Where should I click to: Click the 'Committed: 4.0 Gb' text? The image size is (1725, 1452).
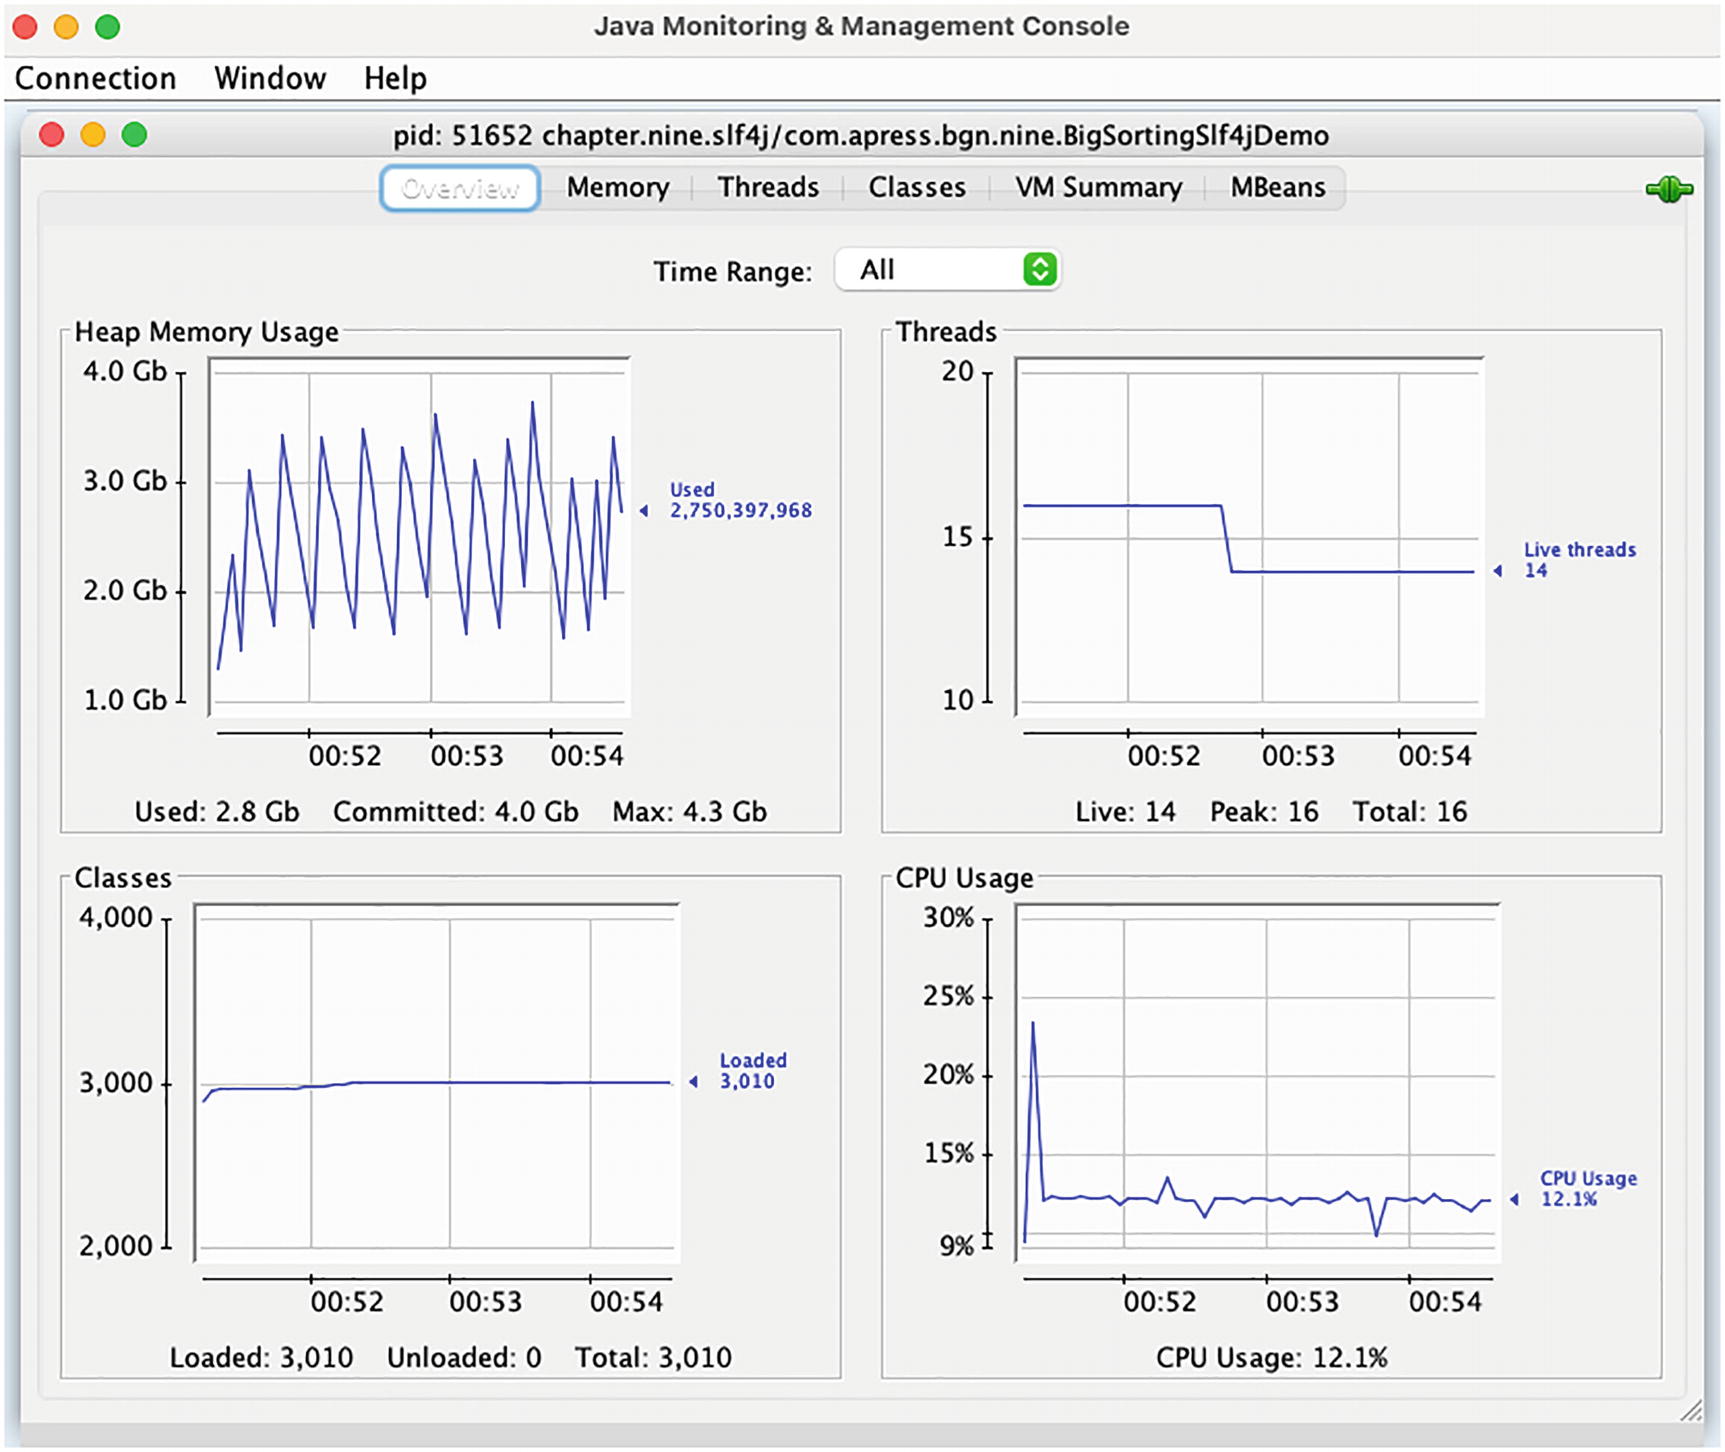click(456, 811)
